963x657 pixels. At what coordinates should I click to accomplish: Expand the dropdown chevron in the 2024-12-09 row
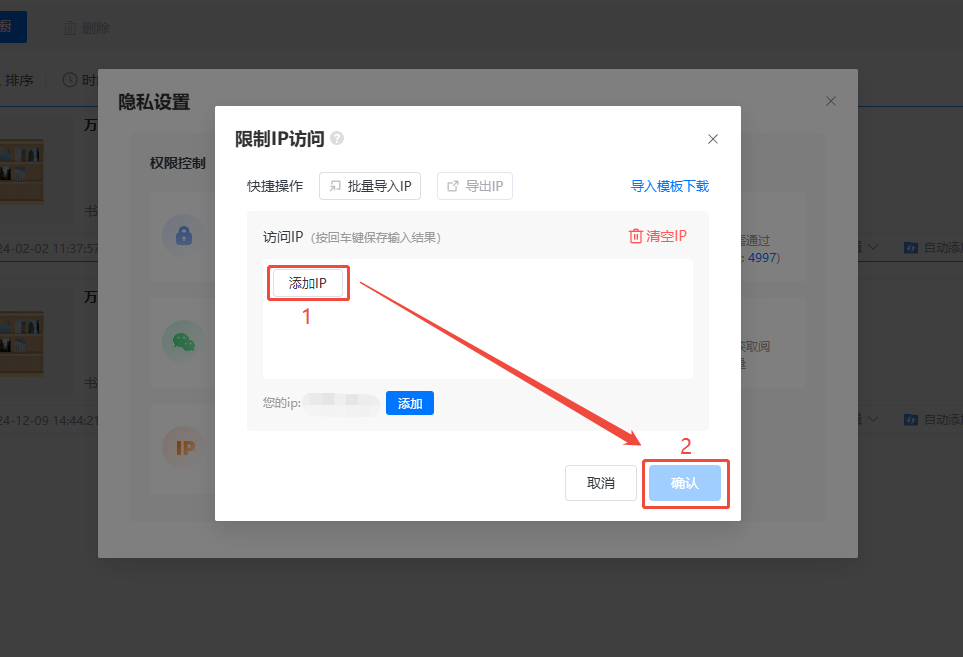(x=872, y=419)
